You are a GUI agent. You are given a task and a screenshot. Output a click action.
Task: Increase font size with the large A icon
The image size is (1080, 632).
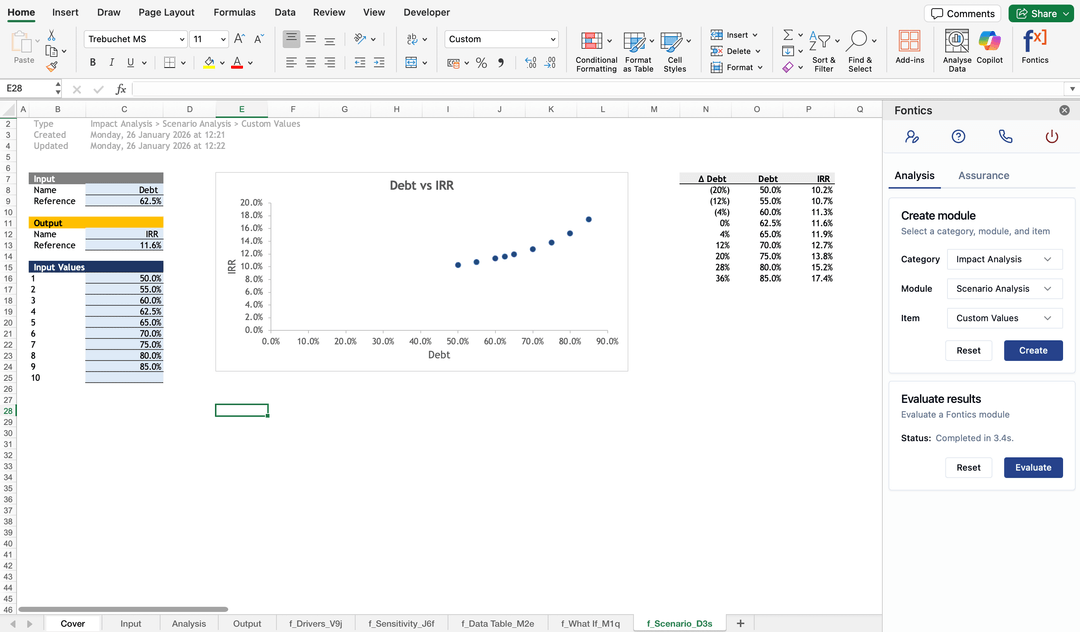click(239, 39)
